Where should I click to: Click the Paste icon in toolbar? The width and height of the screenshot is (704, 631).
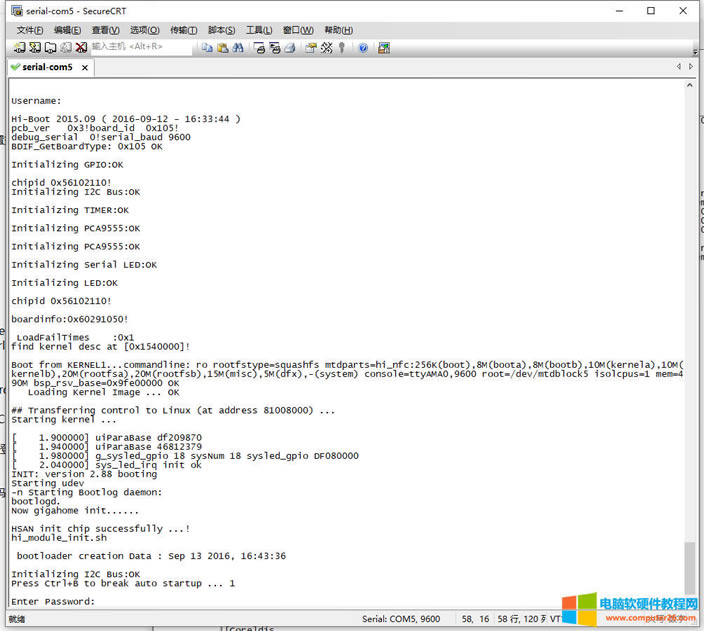[x=221, y=47]
